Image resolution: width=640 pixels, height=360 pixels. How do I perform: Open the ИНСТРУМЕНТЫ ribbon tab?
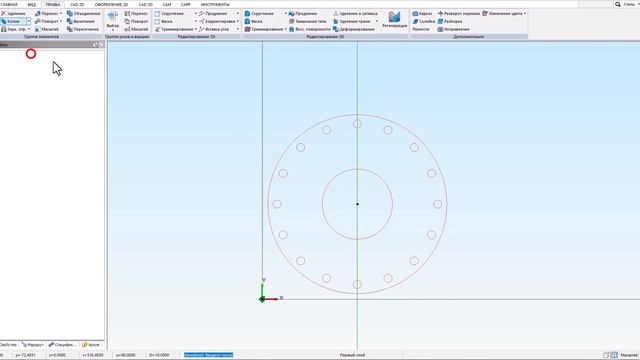pyautogui.click(x=215, y=4)
